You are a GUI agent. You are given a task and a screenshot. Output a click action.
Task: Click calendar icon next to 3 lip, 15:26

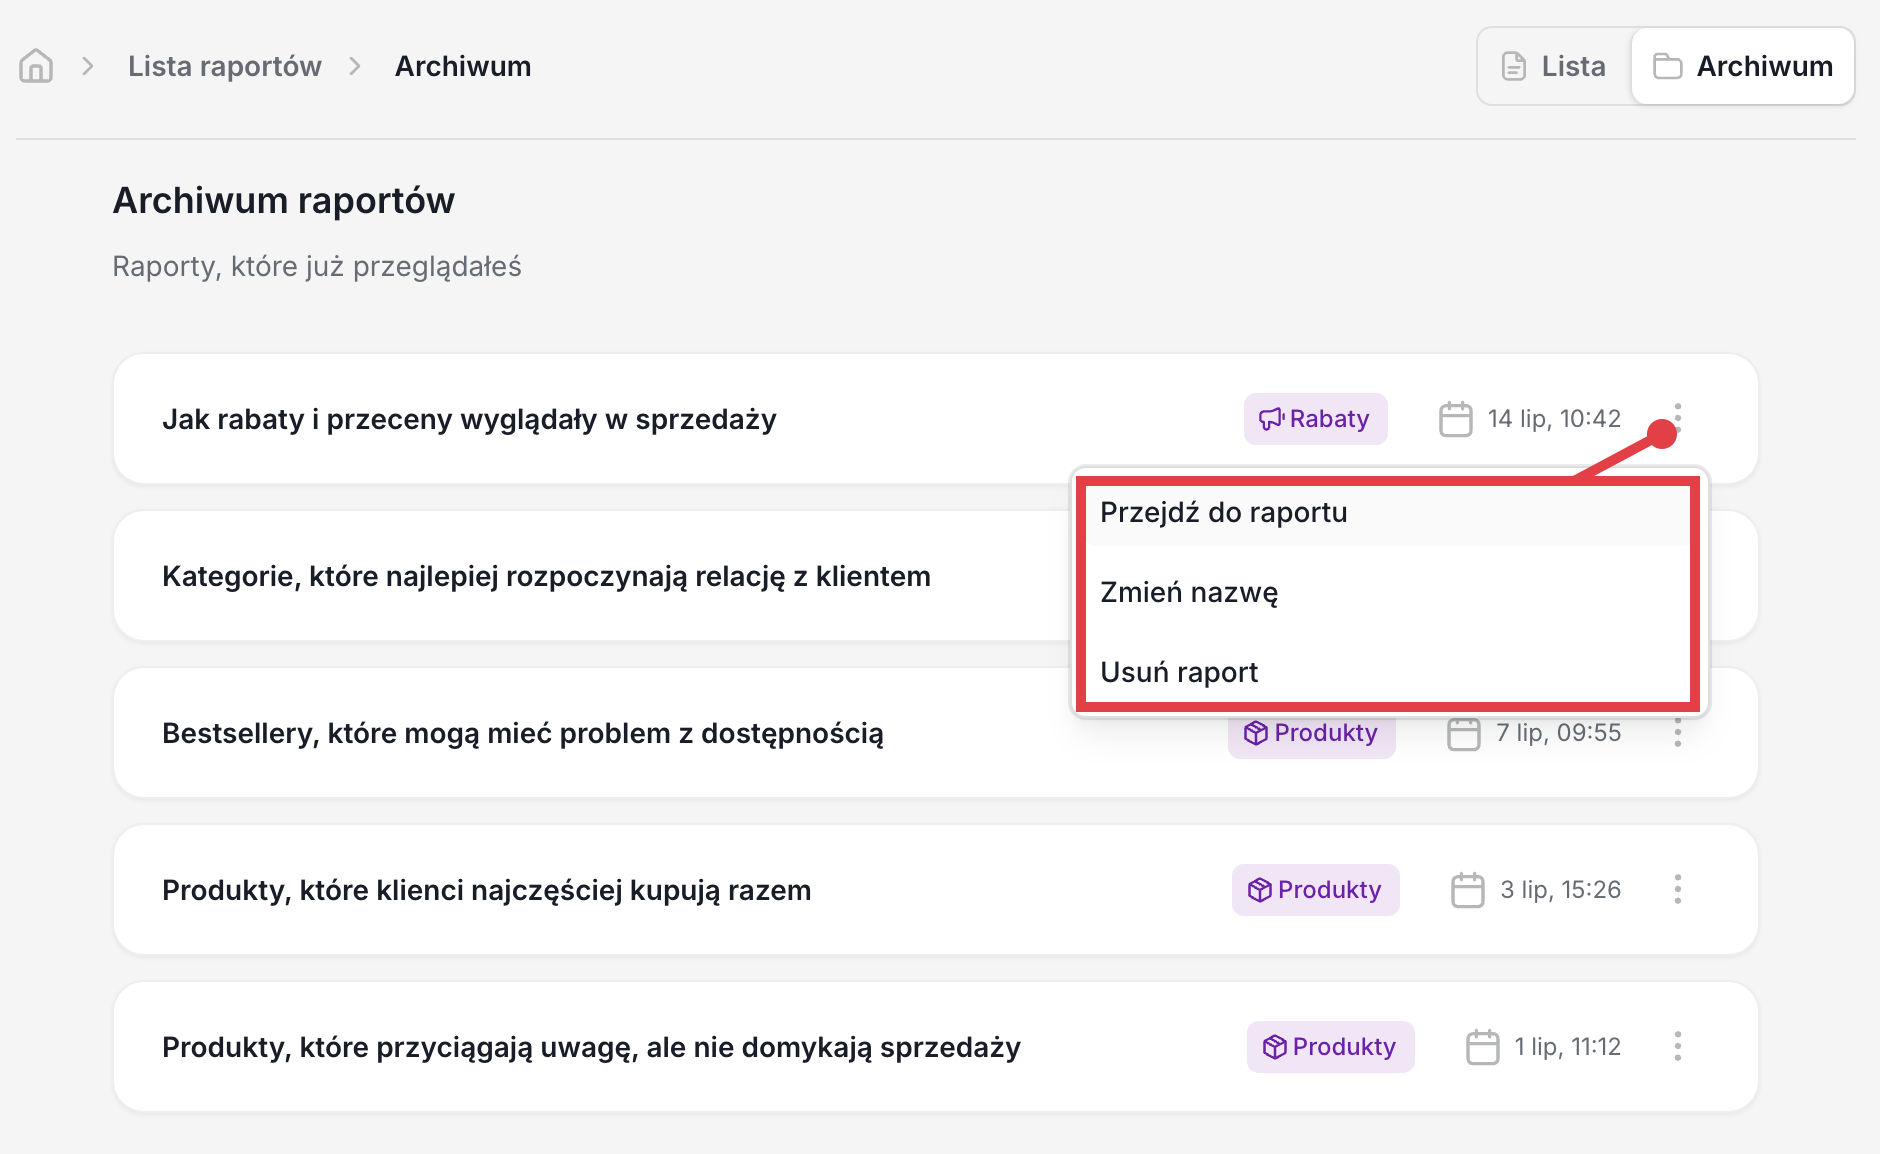pos(1468,890)
